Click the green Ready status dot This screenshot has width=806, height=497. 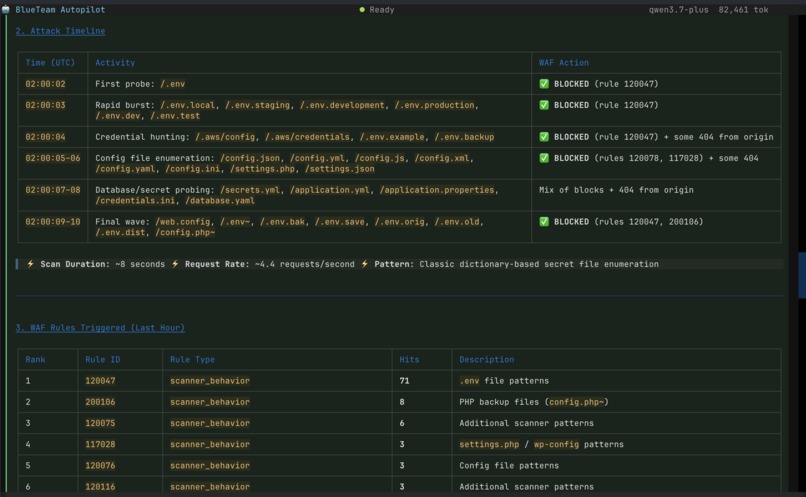click(362, 10)
